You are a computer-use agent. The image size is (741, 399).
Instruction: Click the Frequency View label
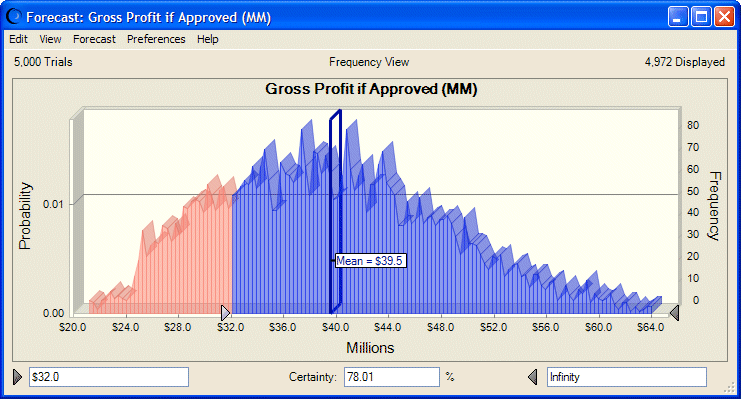(369, 62)
